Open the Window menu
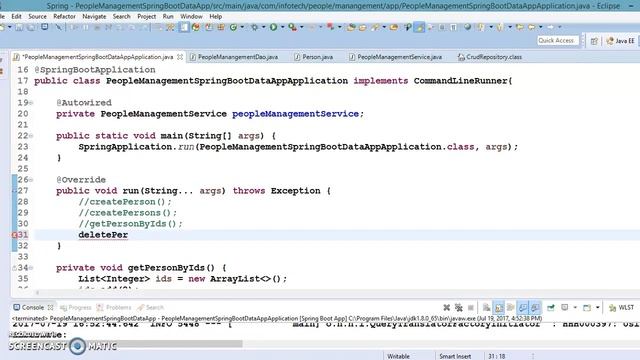 tap(191, 16)
